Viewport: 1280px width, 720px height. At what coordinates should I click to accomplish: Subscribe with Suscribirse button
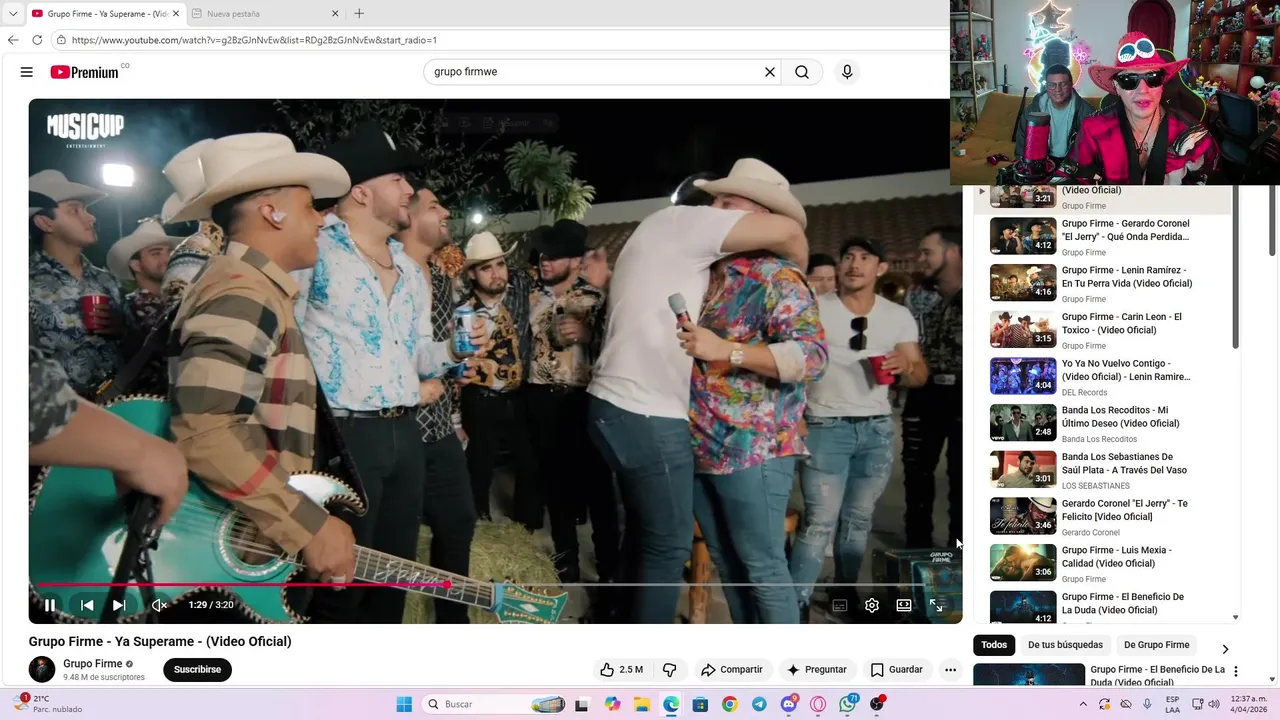coord(197,670)
